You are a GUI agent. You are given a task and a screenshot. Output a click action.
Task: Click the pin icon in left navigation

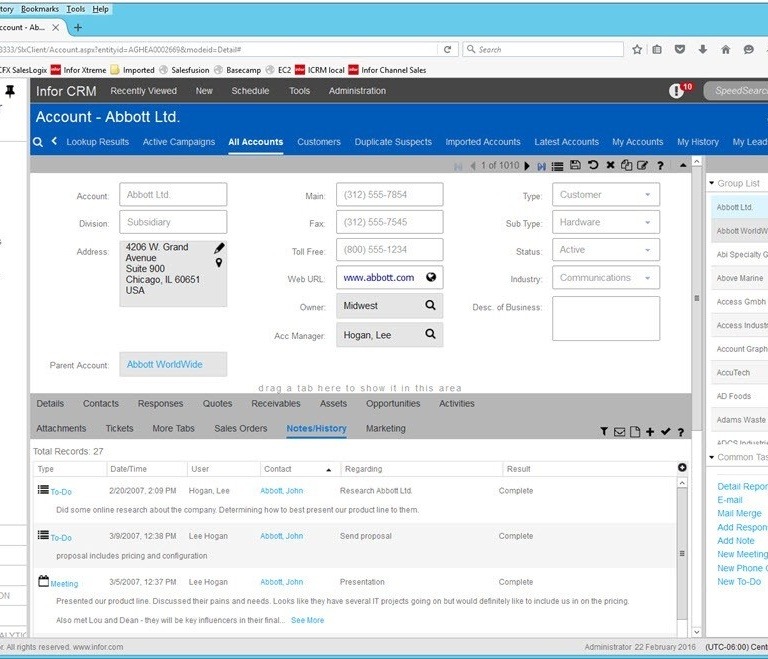point(10,91)
